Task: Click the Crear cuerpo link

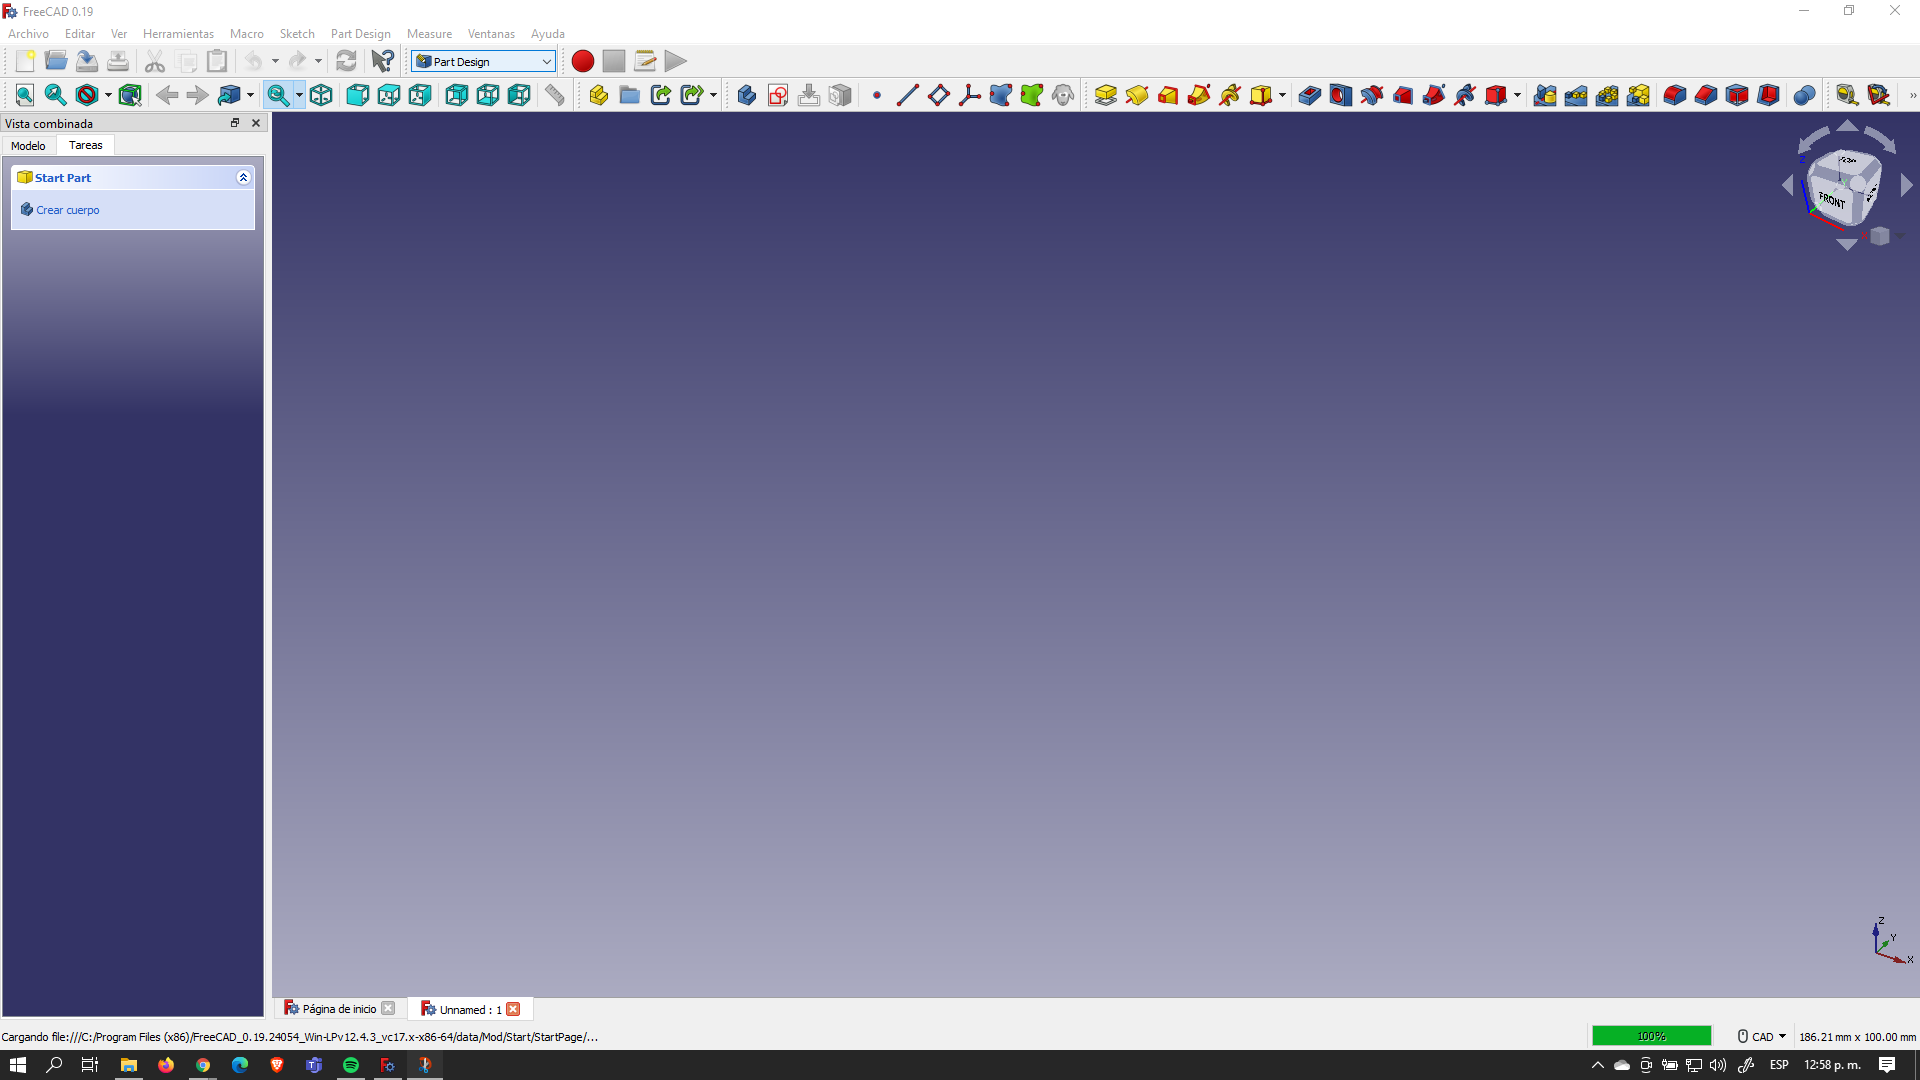Action: (x=67, y=210)
